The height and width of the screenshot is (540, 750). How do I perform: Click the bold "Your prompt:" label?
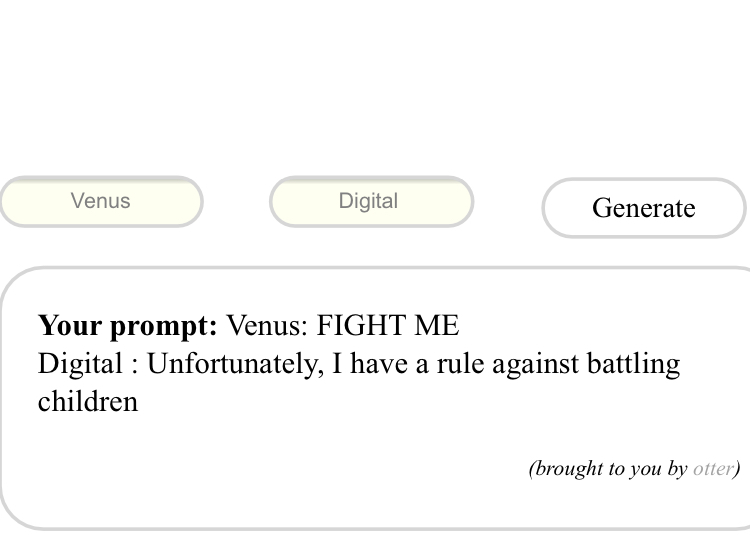click(x=127, y=326)
